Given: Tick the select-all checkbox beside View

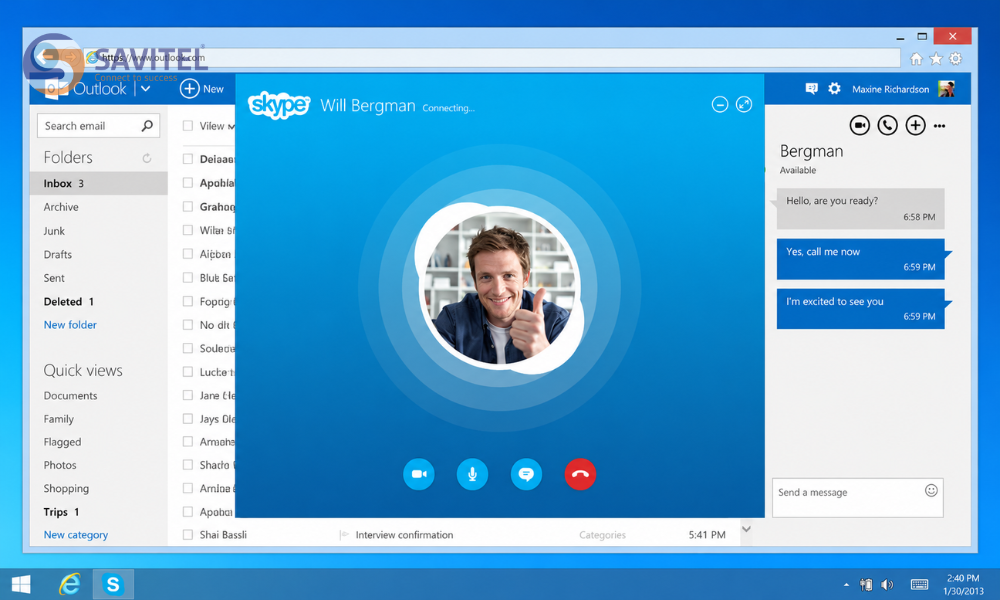Looking at the screenshot, I should [x=188, y=126].
